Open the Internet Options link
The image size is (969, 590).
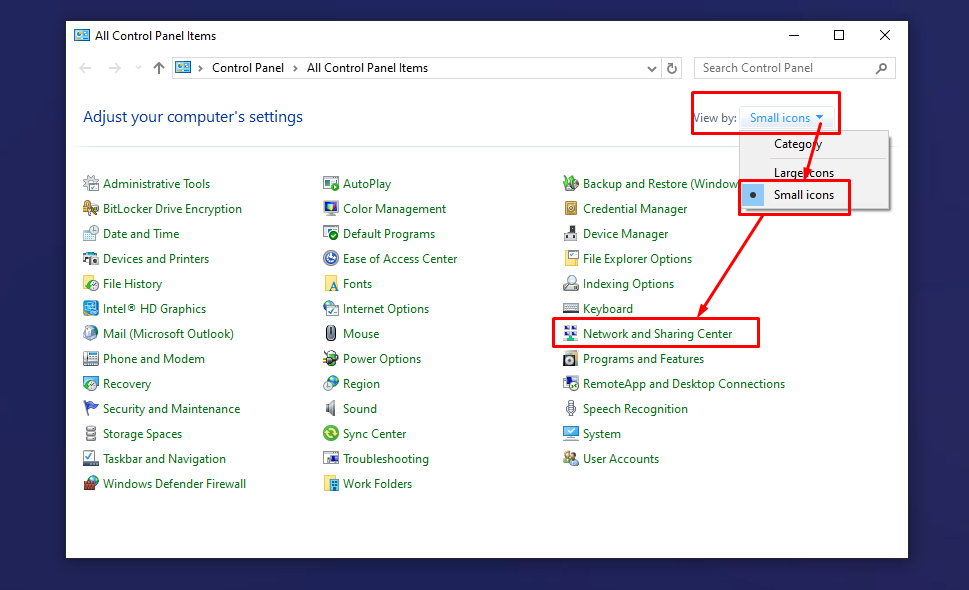point(385,309)
